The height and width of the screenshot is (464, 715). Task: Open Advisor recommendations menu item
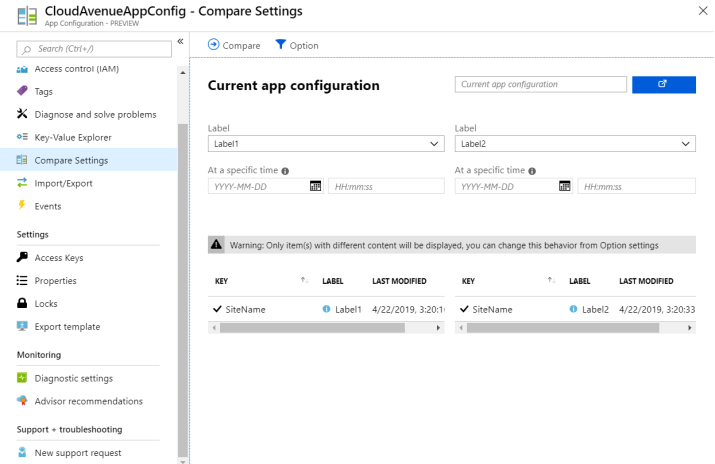click(88, 401)
